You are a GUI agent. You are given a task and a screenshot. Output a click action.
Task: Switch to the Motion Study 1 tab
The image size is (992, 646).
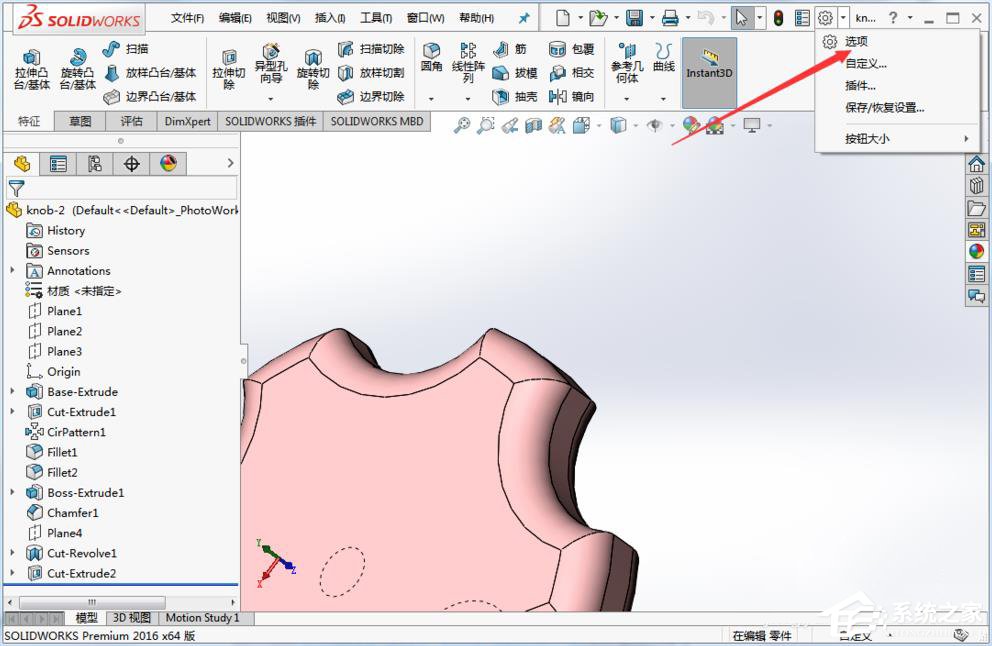click(x=202, y=618)
